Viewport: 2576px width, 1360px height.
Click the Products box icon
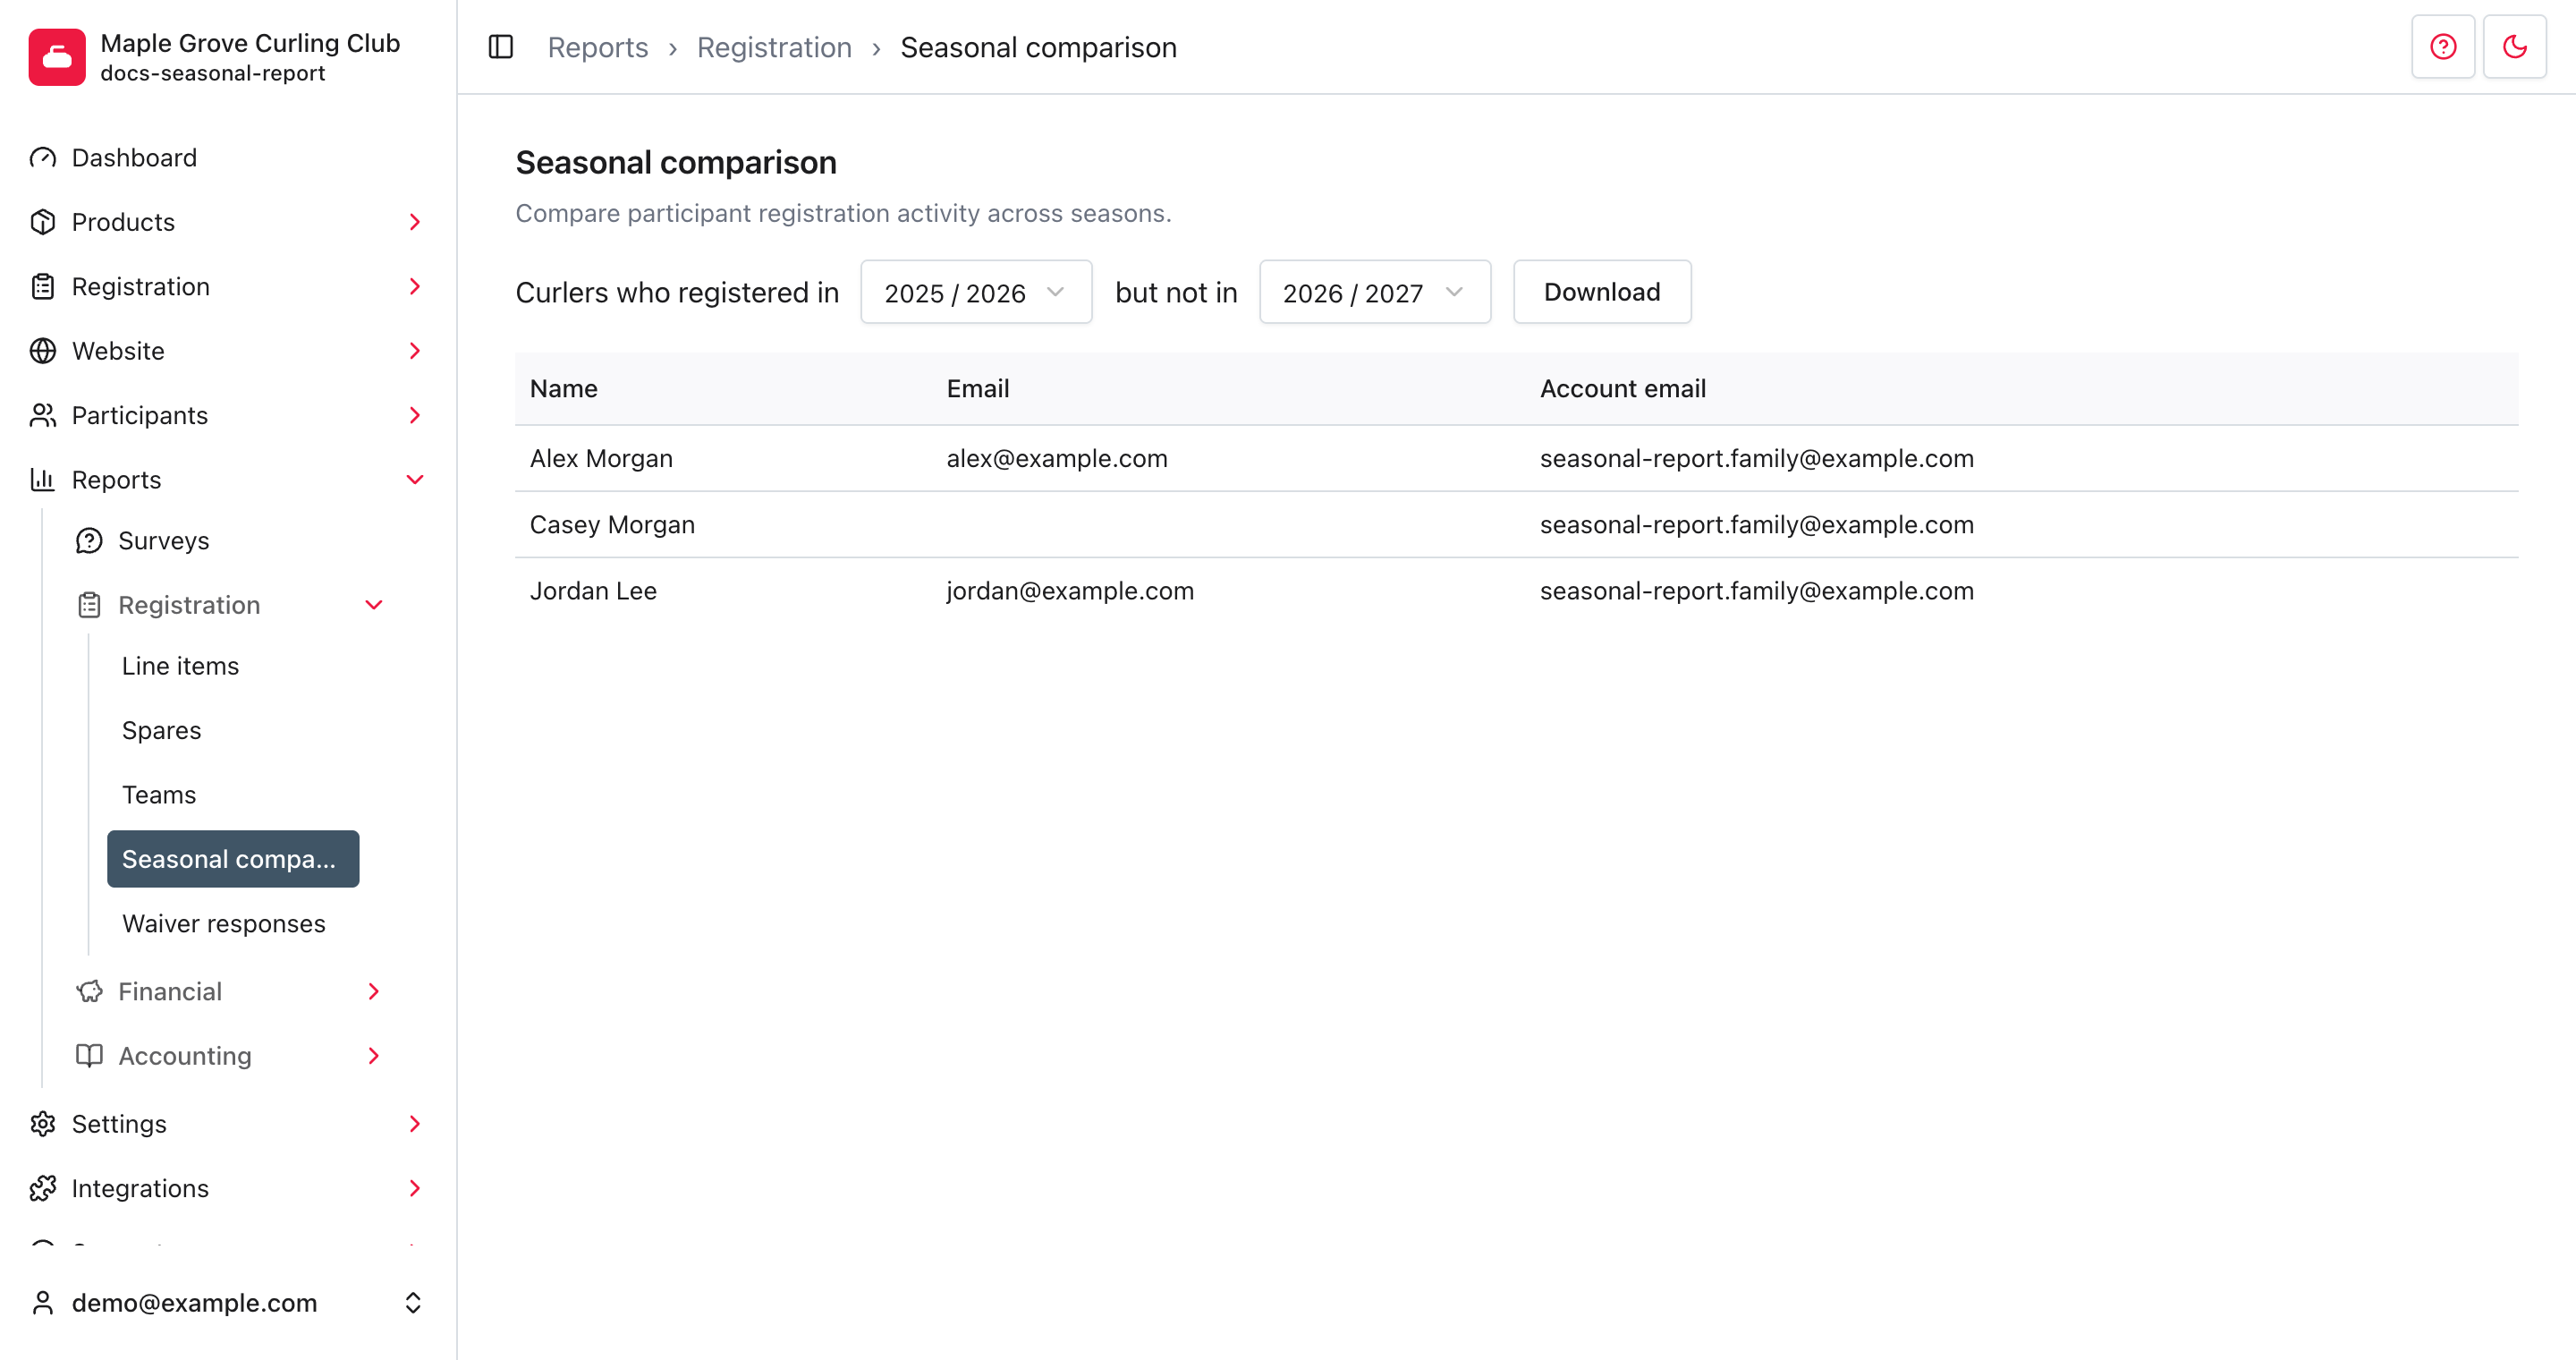tap(43, 222)
